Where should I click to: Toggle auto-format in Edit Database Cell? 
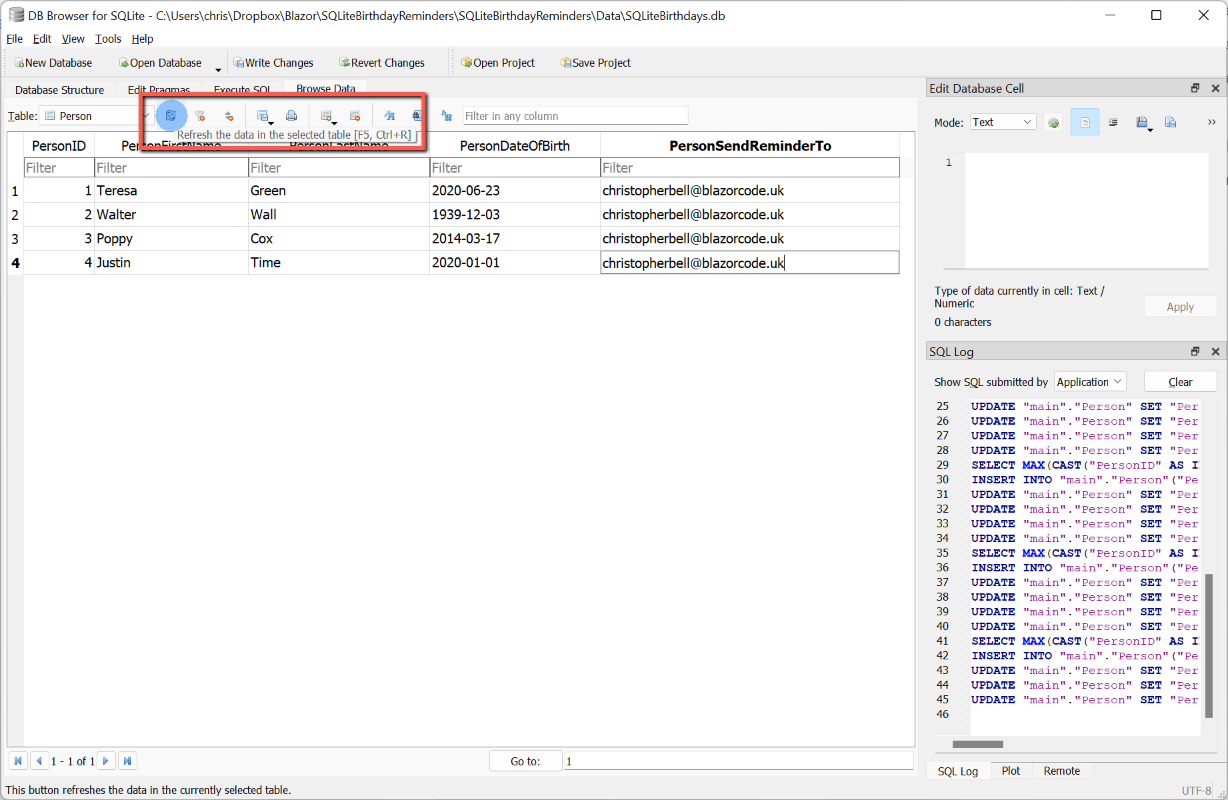[1053, 122]
